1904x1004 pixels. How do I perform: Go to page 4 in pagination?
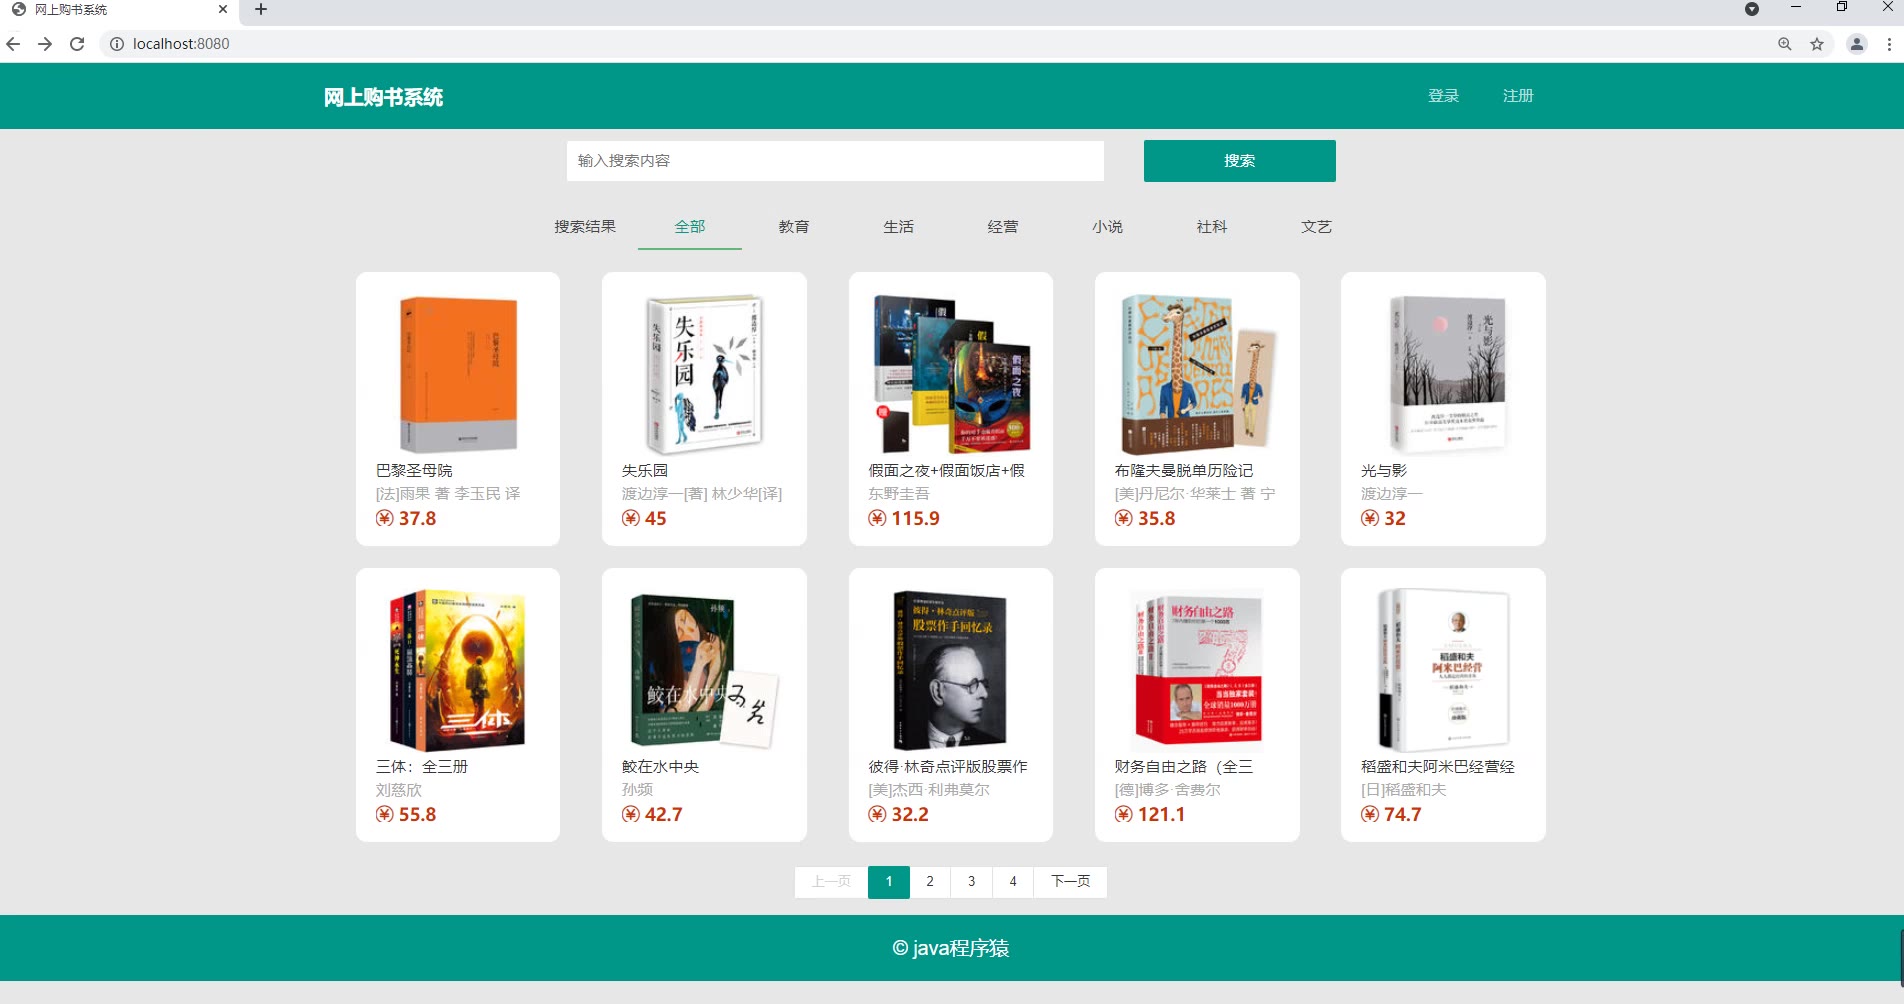1013,882
